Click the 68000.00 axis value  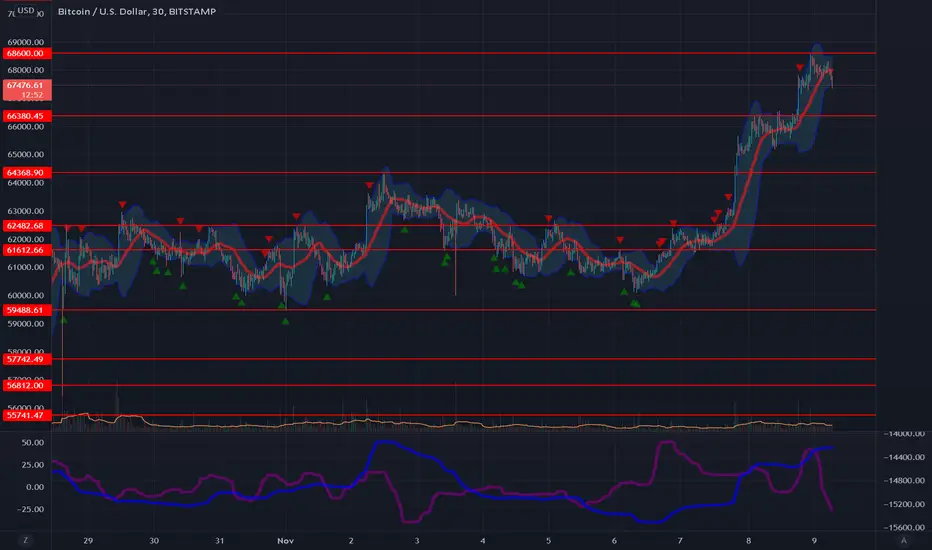pos(26,70)
